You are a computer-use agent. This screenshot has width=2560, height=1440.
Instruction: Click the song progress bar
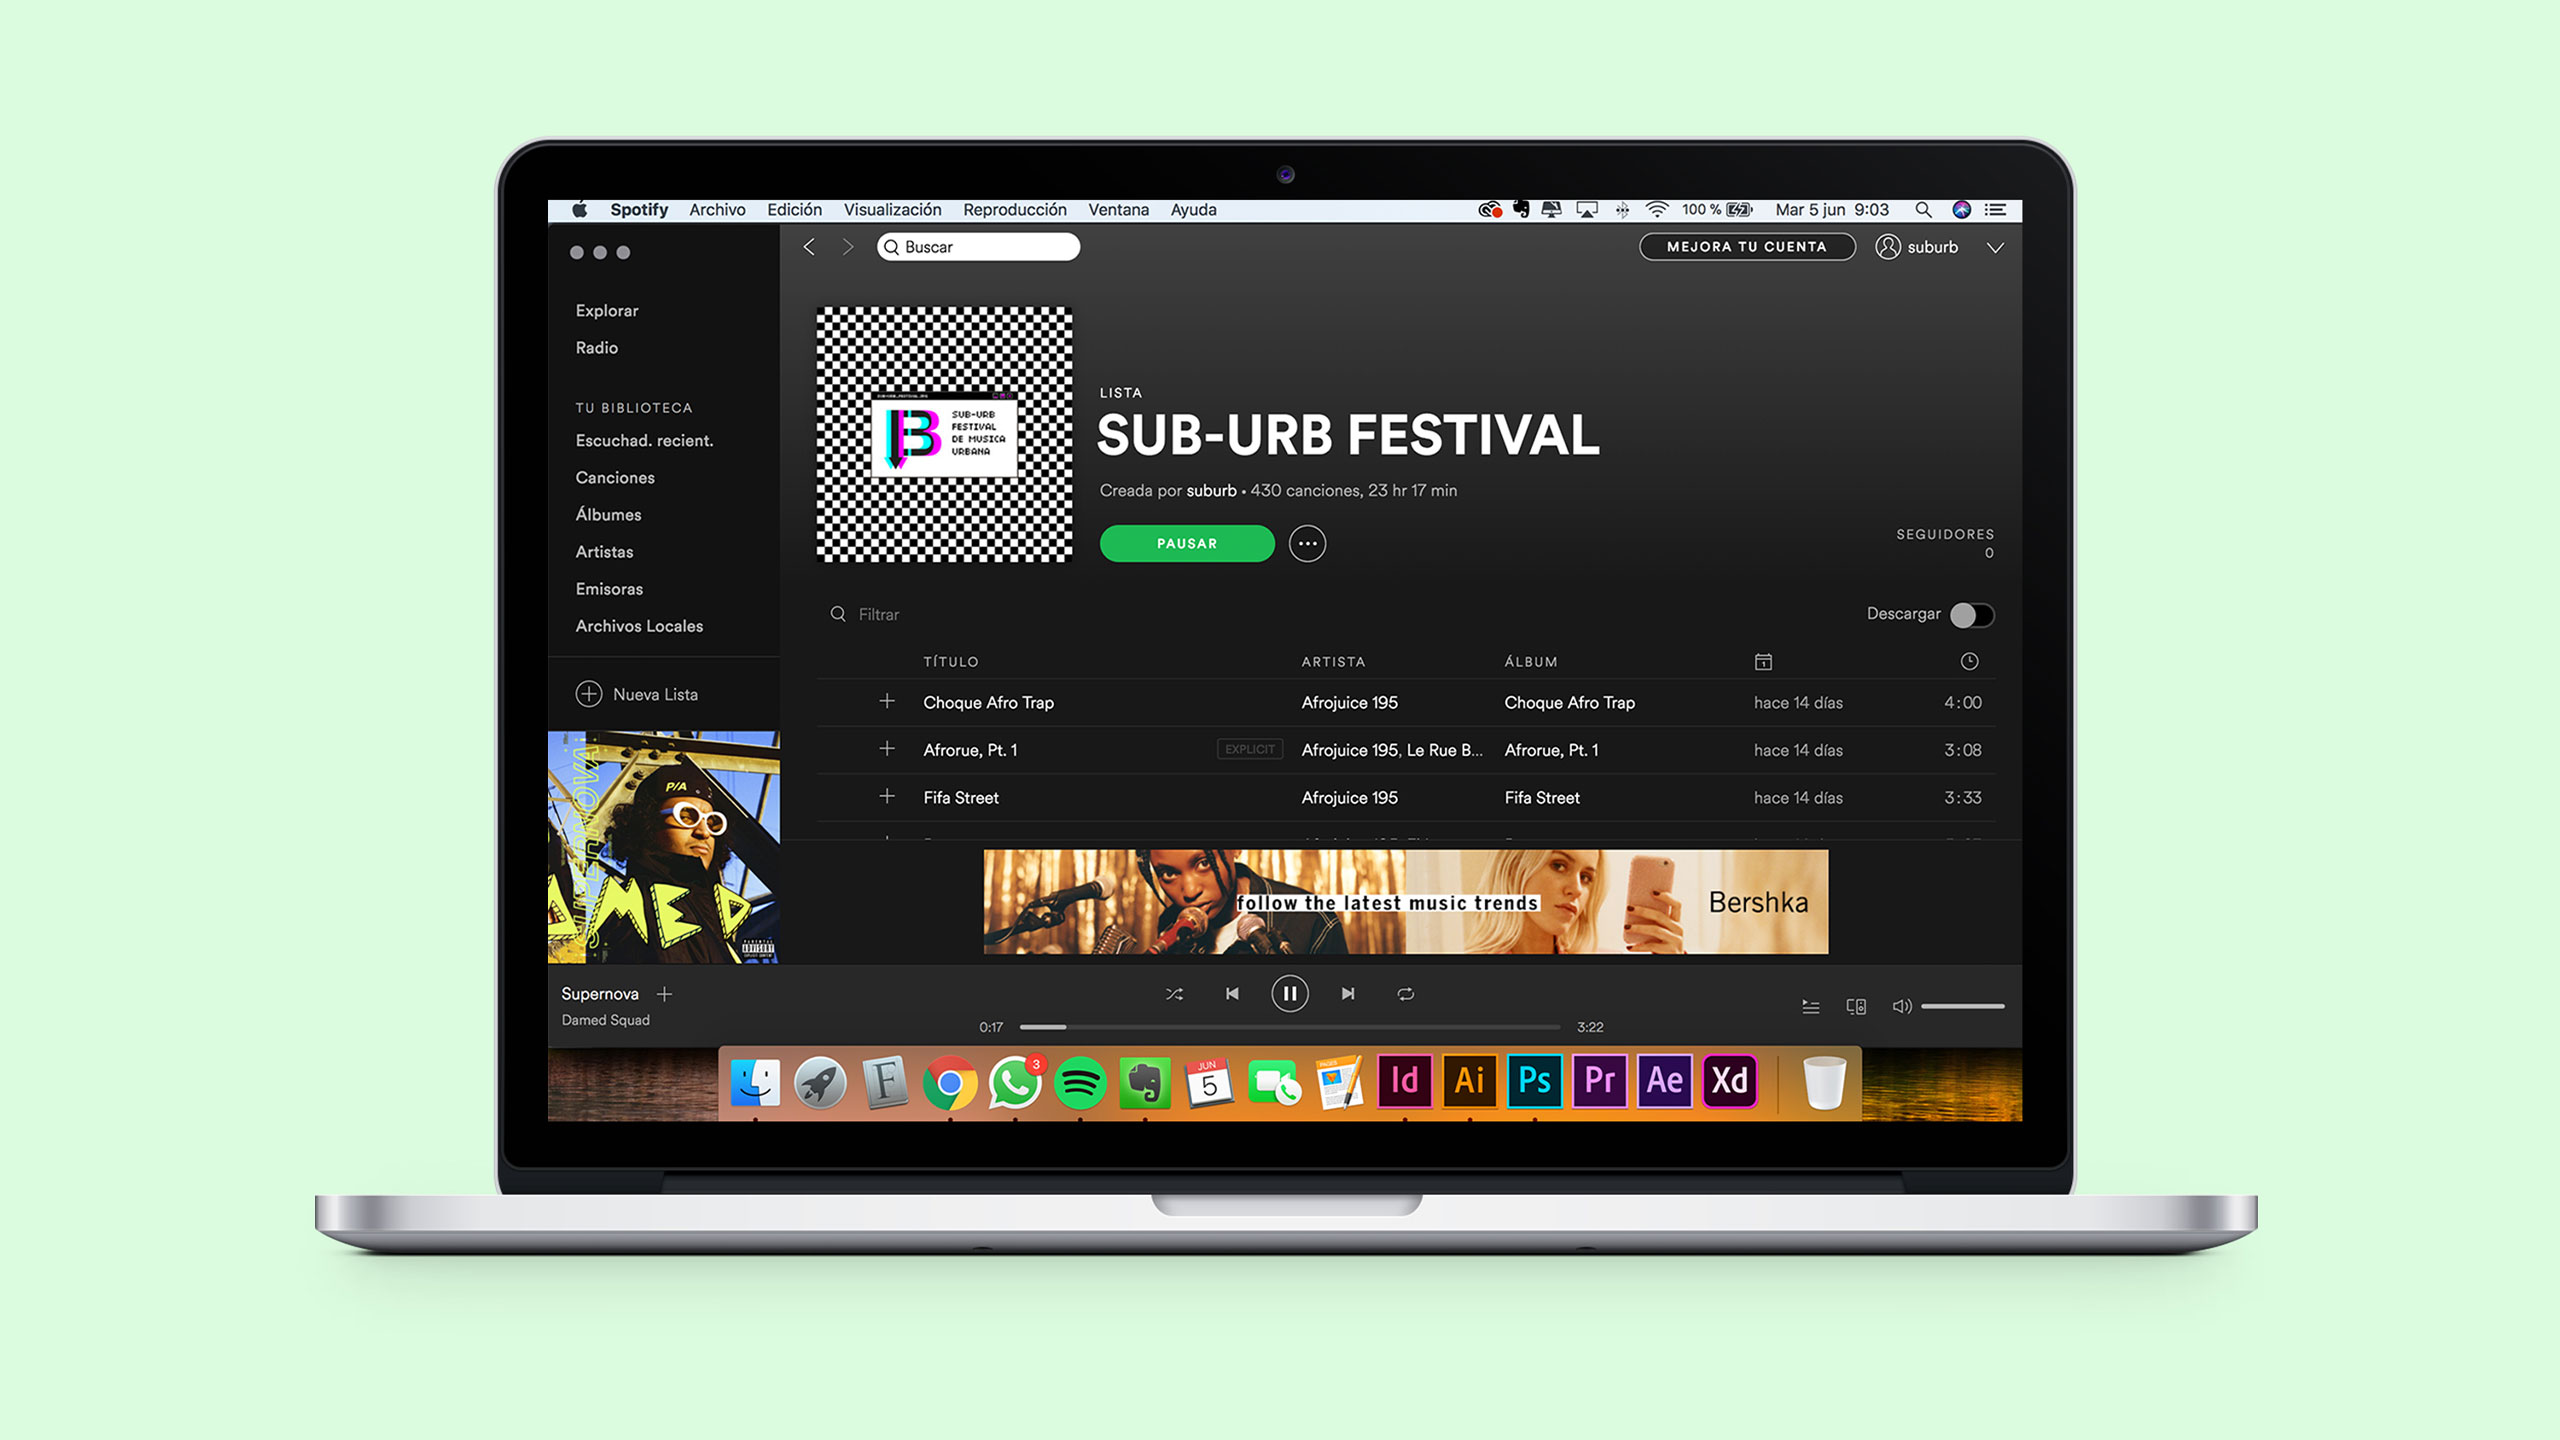(1290, 1027)
